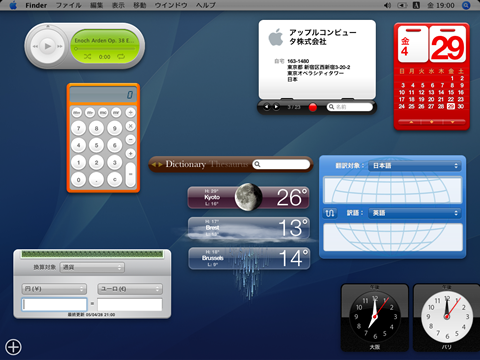Click the calculator minus key
The height and width of the screenshot is (360, 480).
[131, 139]
